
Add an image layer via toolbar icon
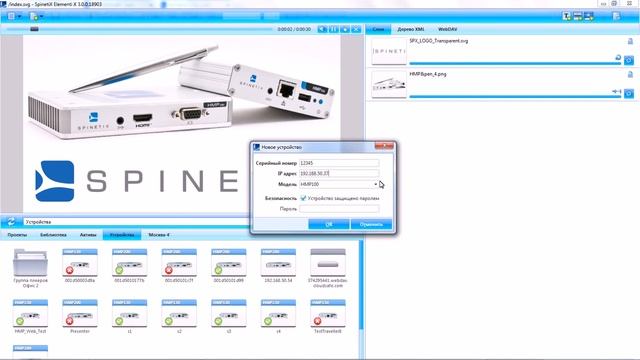click(x=589, y=16)
